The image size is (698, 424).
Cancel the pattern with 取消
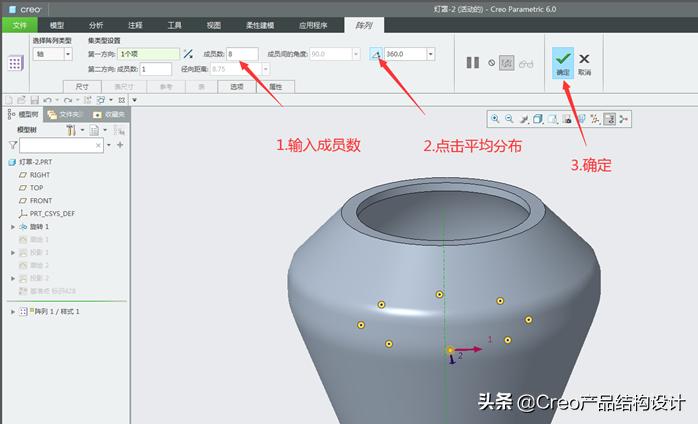click(584, 64)
